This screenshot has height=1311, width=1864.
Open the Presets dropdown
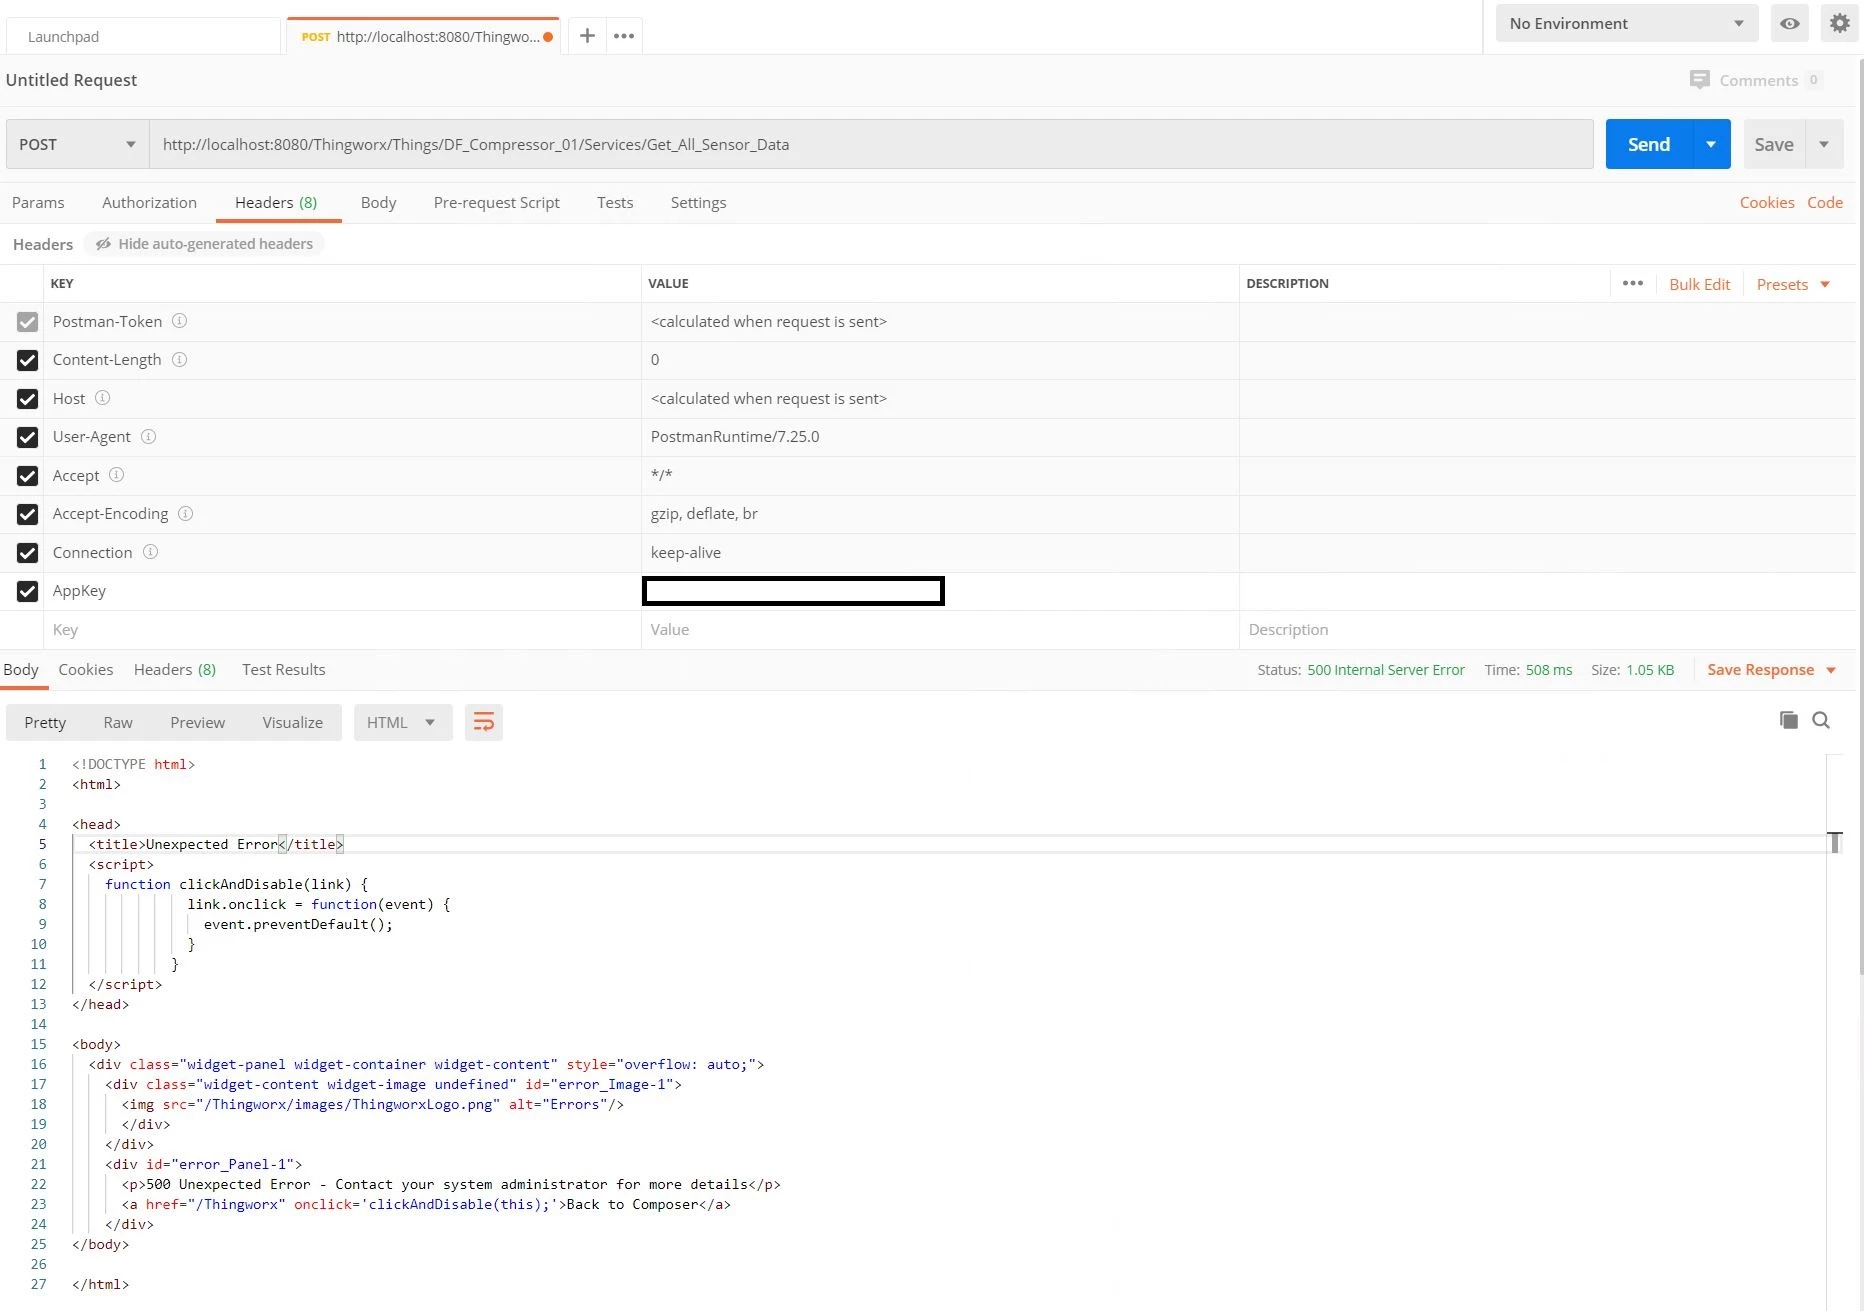tap(1793, 284)
